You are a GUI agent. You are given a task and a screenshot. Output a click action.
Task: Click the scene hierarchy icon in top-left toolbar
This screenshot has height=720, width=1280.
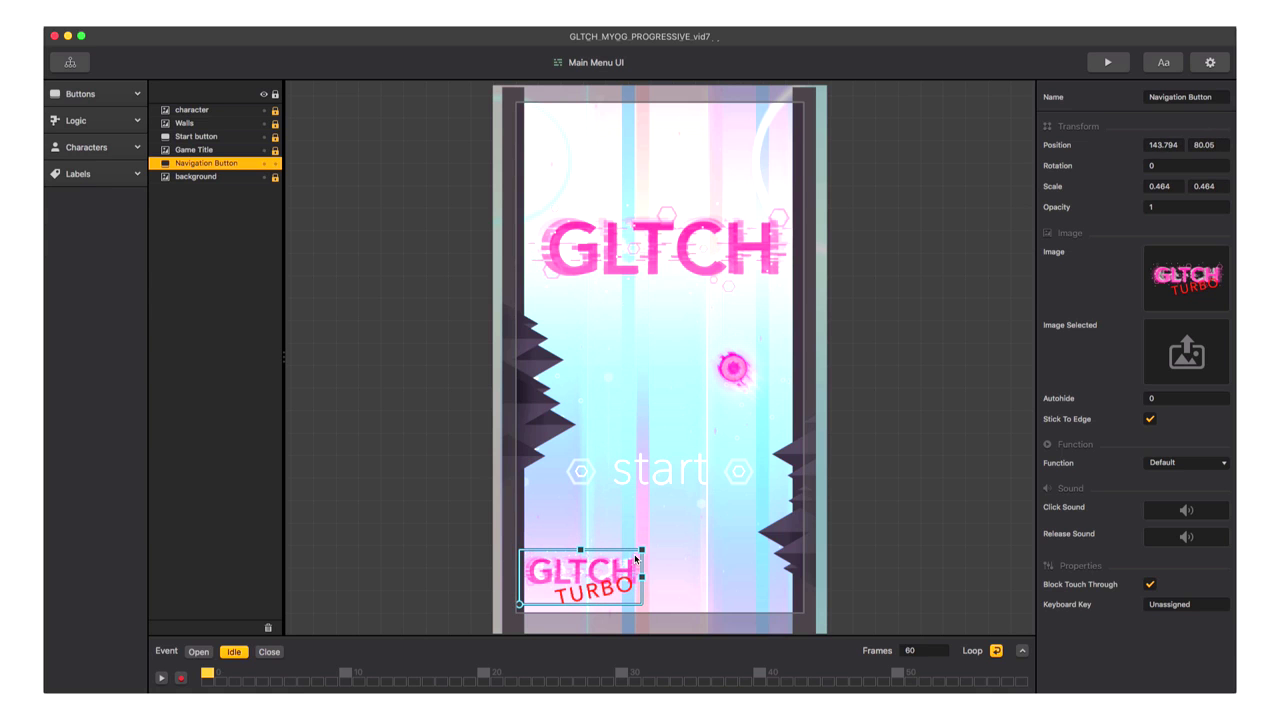click(70, 62)
